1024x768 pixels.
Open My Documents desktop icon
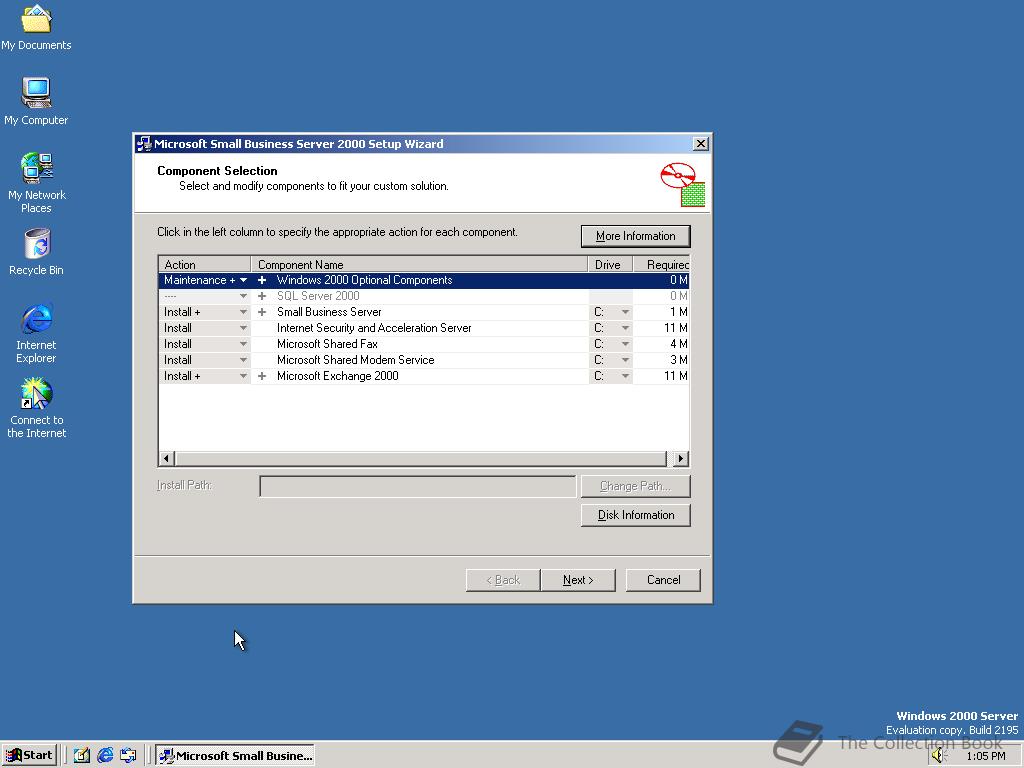pyautogui.click(x=36, y=27)
